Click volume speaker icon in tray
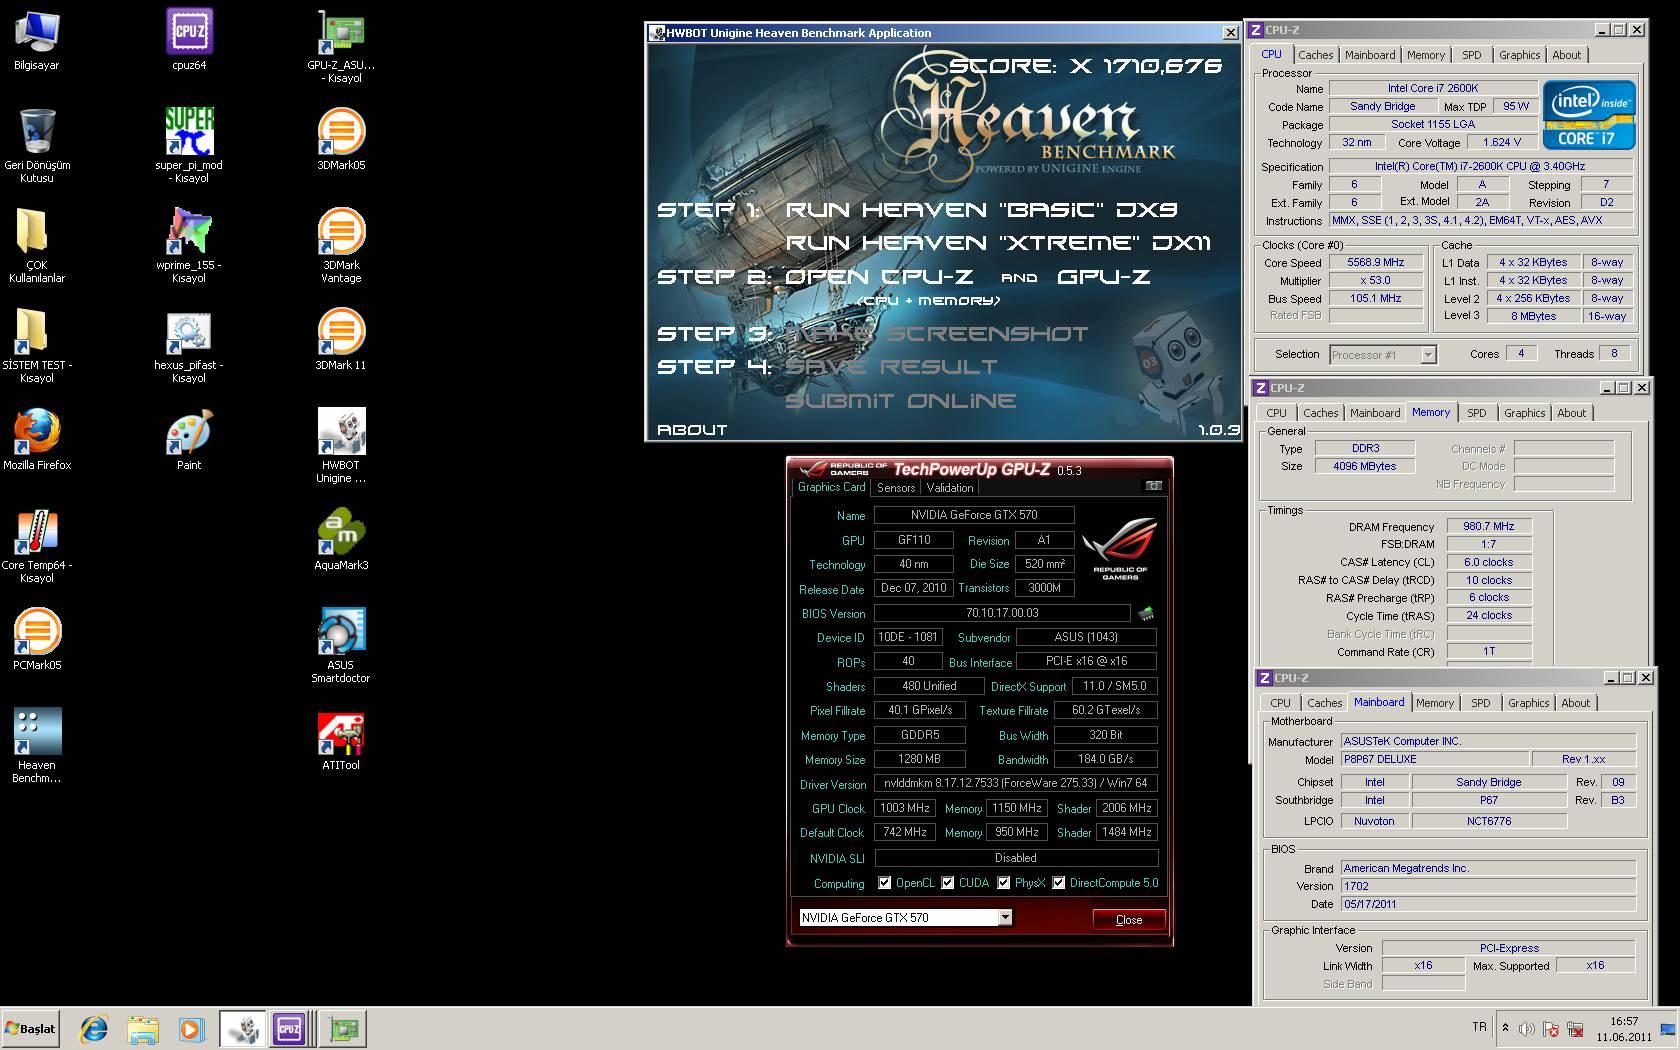This screenshot has height=1050, width=1680. pos(1527,1028)
